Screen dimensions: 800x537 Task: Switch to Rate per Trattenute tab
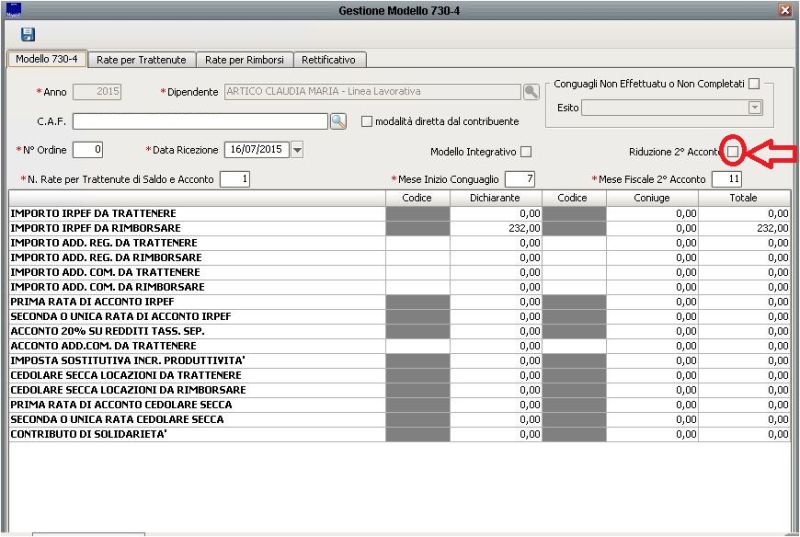pyautogui.click(x=141, y=60)
